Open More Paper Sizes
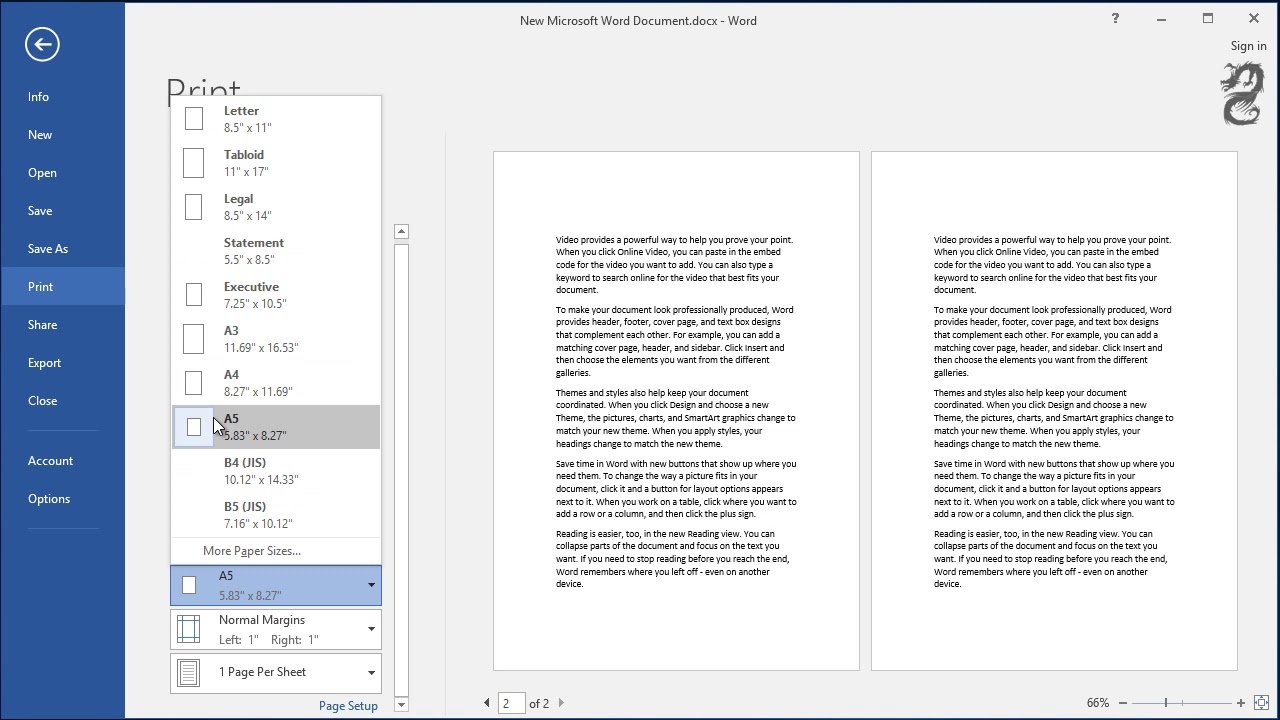The height and width of the screenshot is (720, 1280). pos(276,551)
